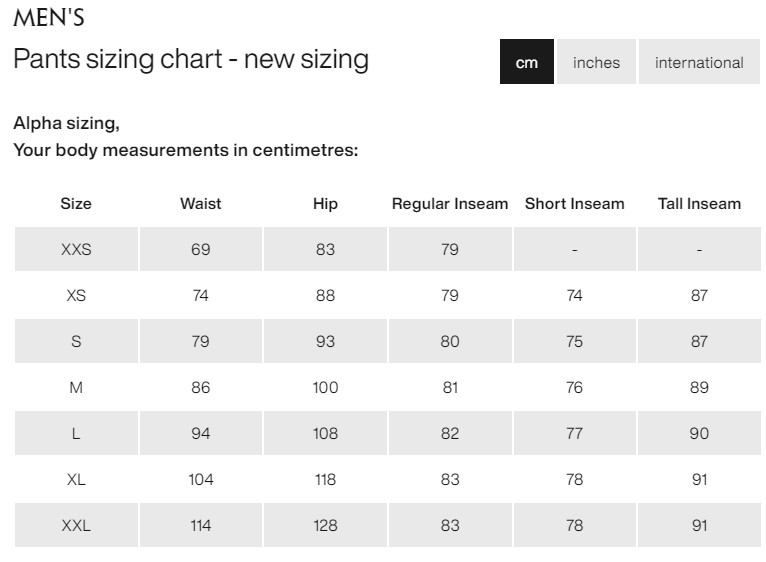Click the Regular Inseam column header
This screenshot has height=562, width=766.
click(450, 204)
